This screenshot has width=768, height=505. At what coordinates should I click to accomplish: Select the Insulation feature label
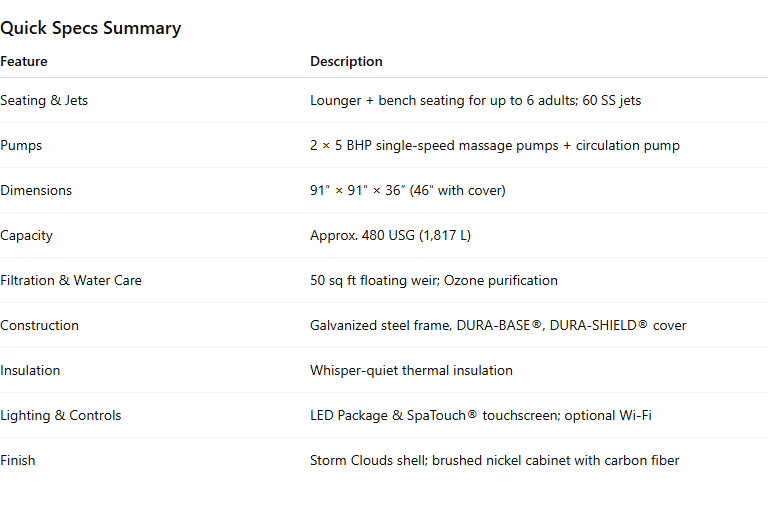coord(30,371)
